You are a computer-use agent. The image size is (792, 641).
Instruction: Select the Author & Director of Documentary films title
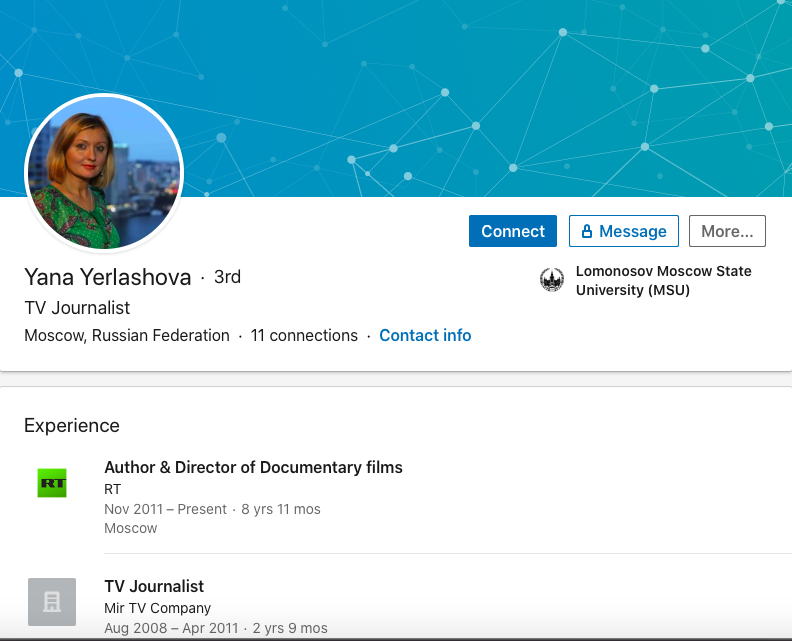[x=253, y=467]
